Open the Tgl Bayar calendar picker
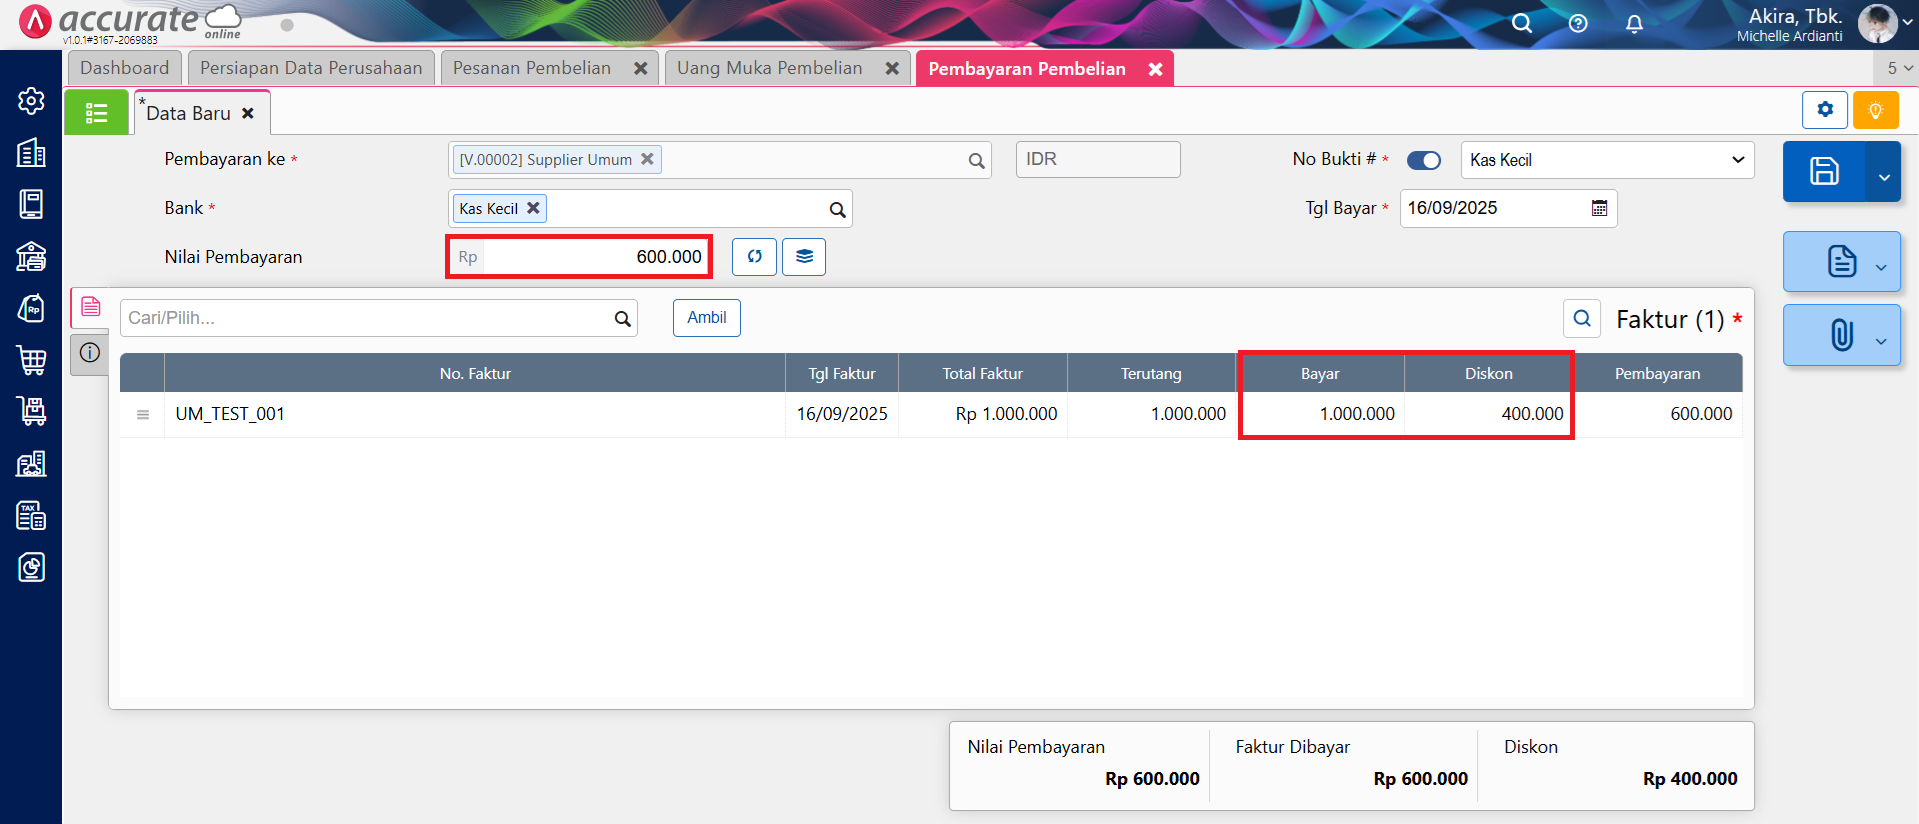Screen dimensions: 1919x824 [x=1599, y=208]
